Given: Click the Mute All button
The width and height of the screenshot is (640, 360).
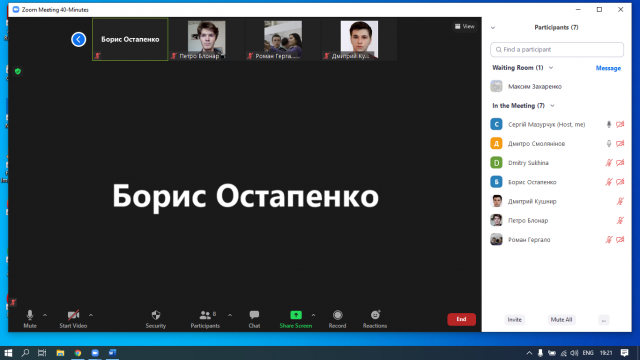Looking at the screenshot, I should tap(561, 320).
